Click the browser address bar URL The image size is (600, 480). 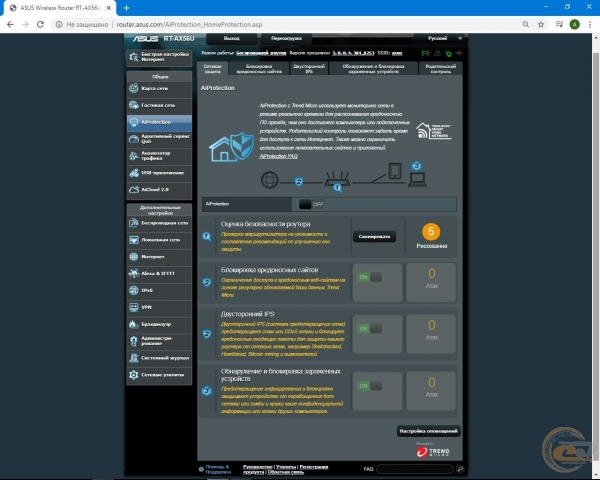pos(189,24)
